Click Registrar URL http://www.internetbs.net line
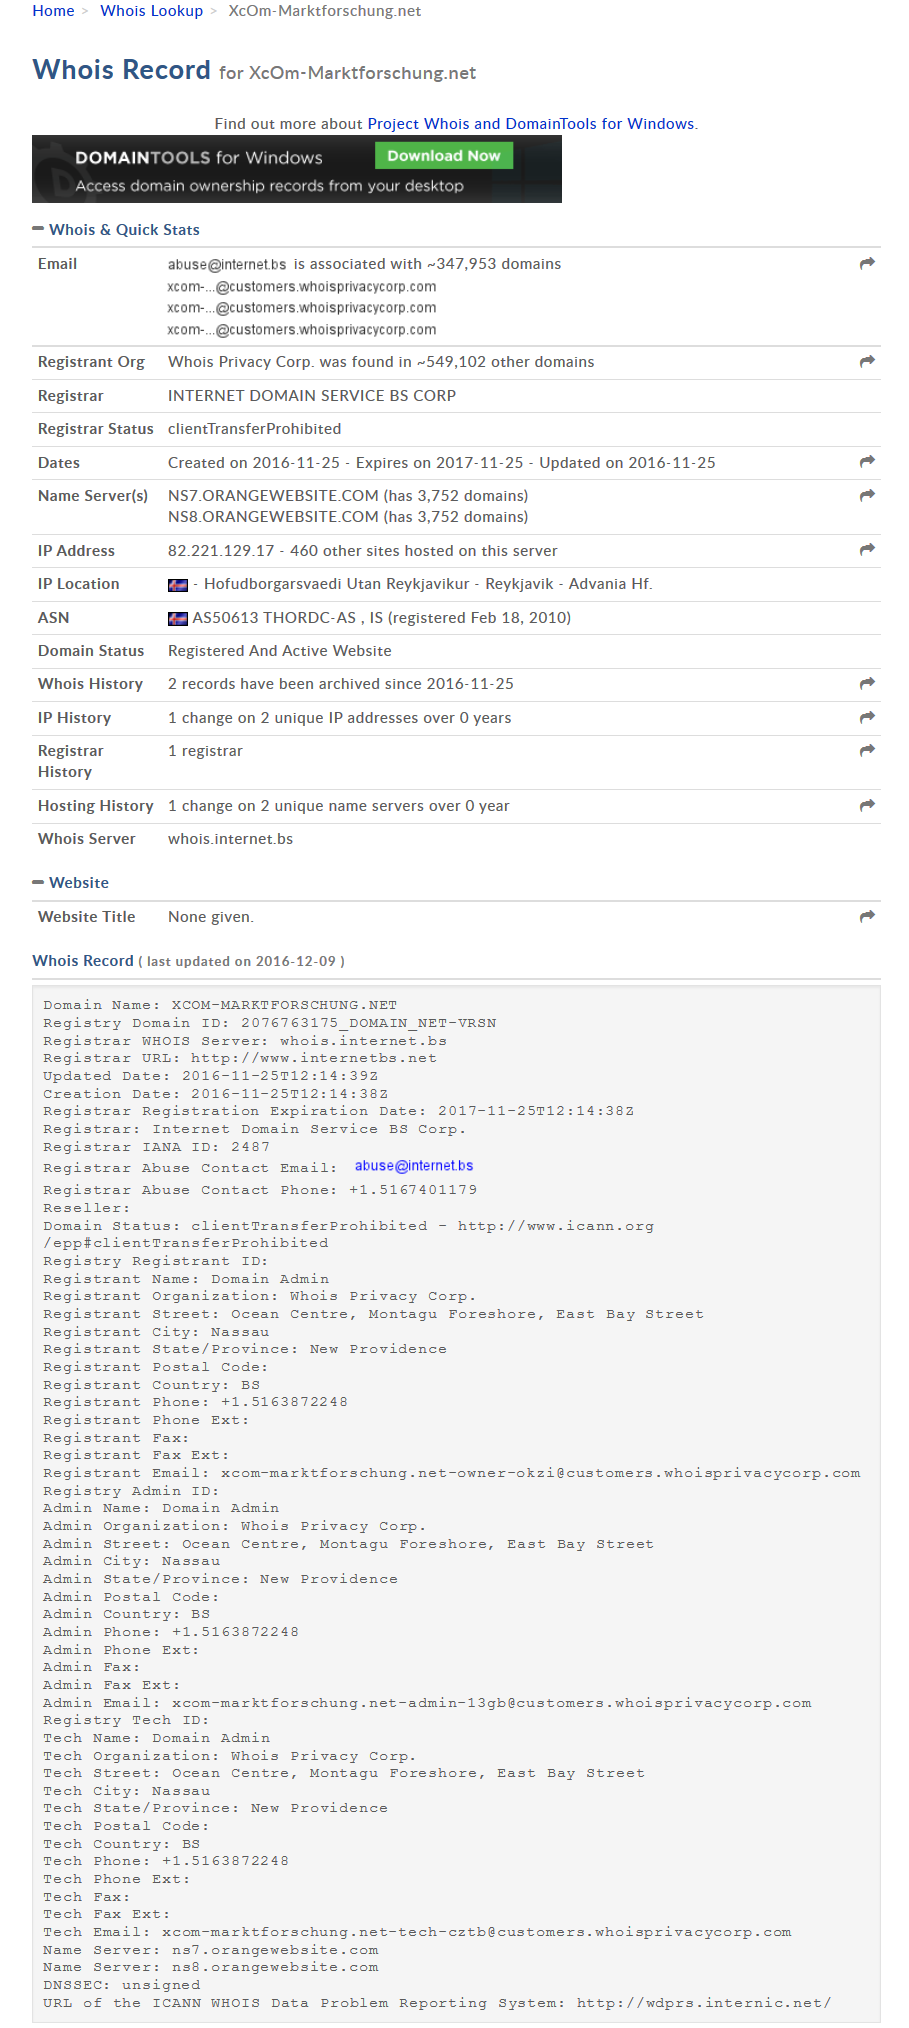Screen dimensions: 909x2028 (240, 1058)
